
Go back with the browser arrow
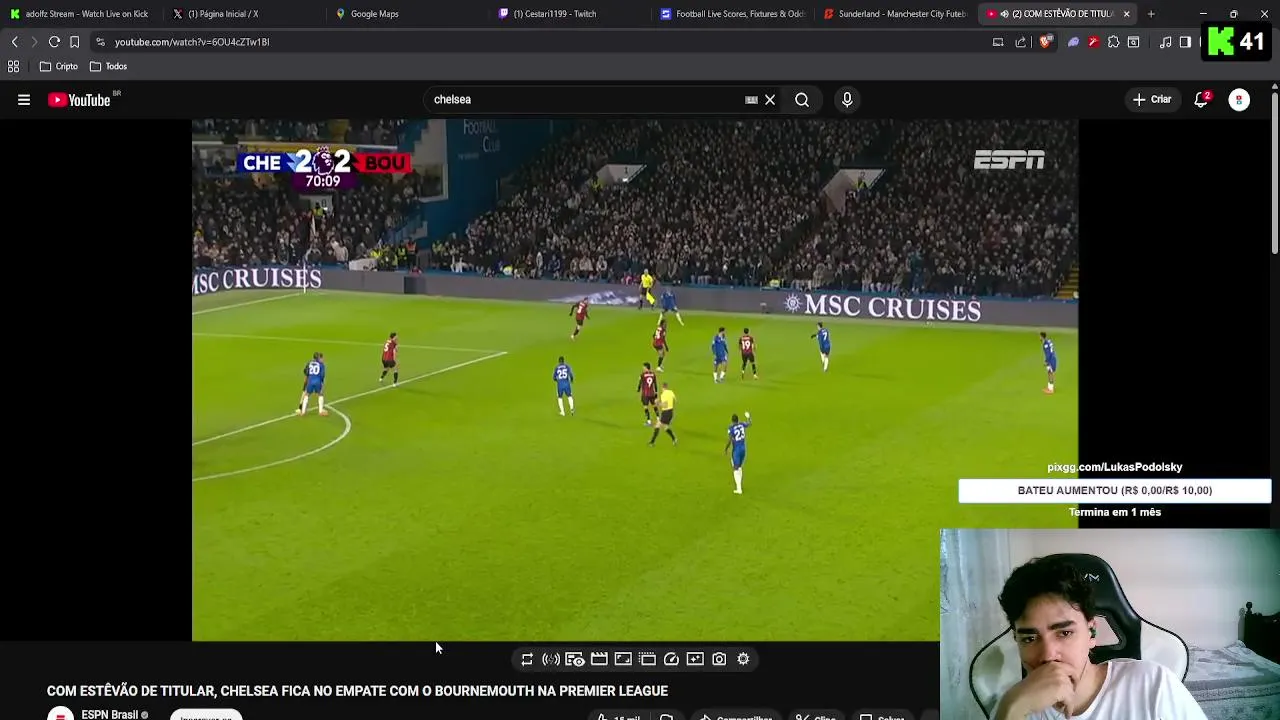(14, 42)
